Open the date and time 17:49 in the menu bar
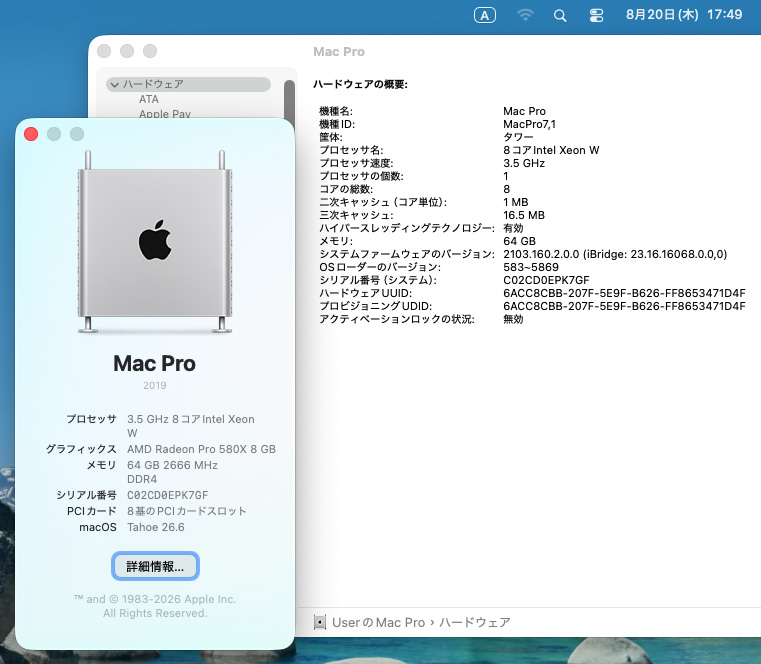 (684, 15)
